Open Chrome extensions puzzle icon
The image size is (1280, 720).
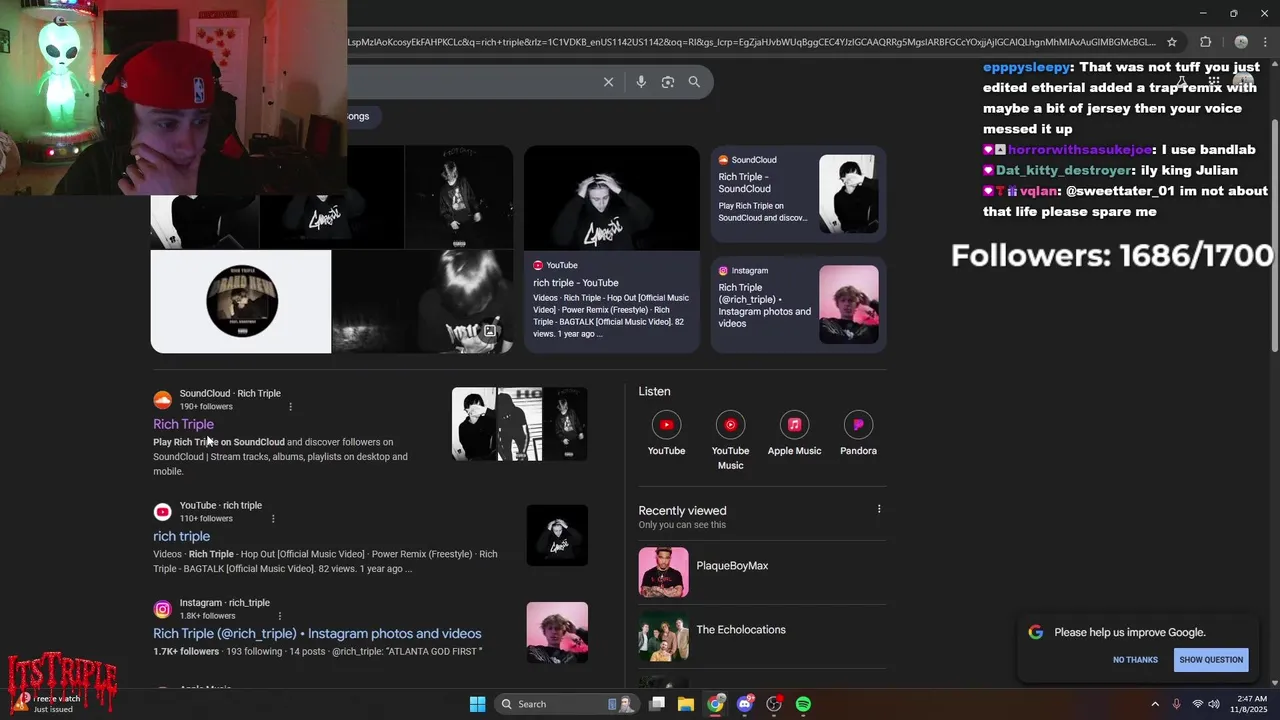[x=1205, y=42]
